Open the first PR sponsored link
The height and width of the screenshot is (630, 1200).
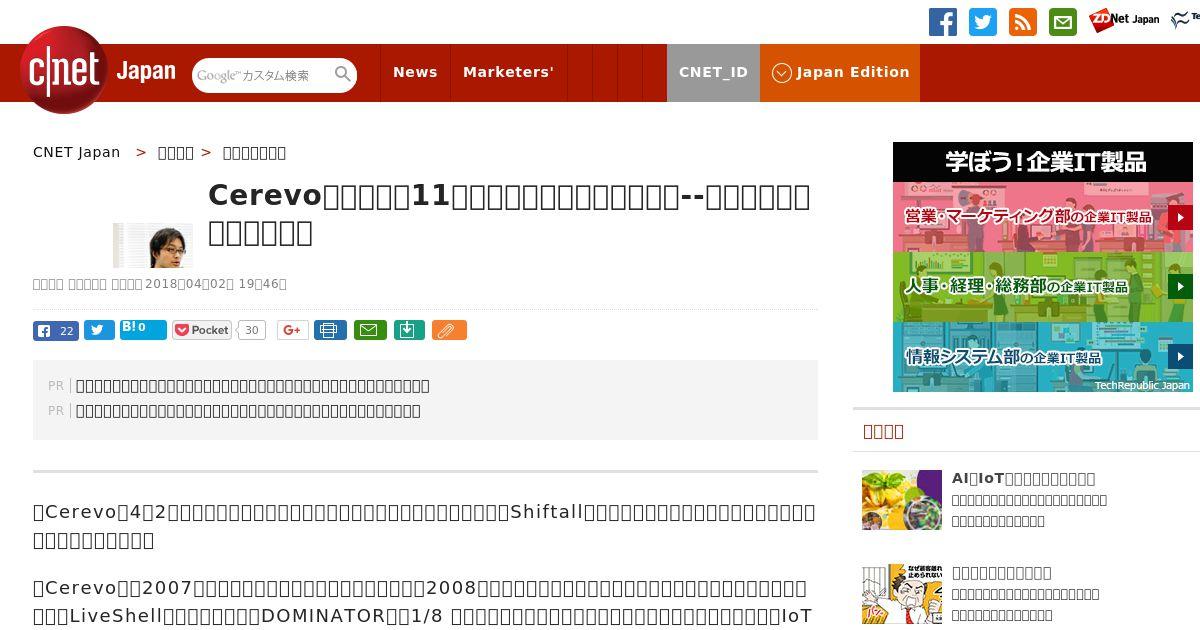pyautogui.click(x=253, y=385)
